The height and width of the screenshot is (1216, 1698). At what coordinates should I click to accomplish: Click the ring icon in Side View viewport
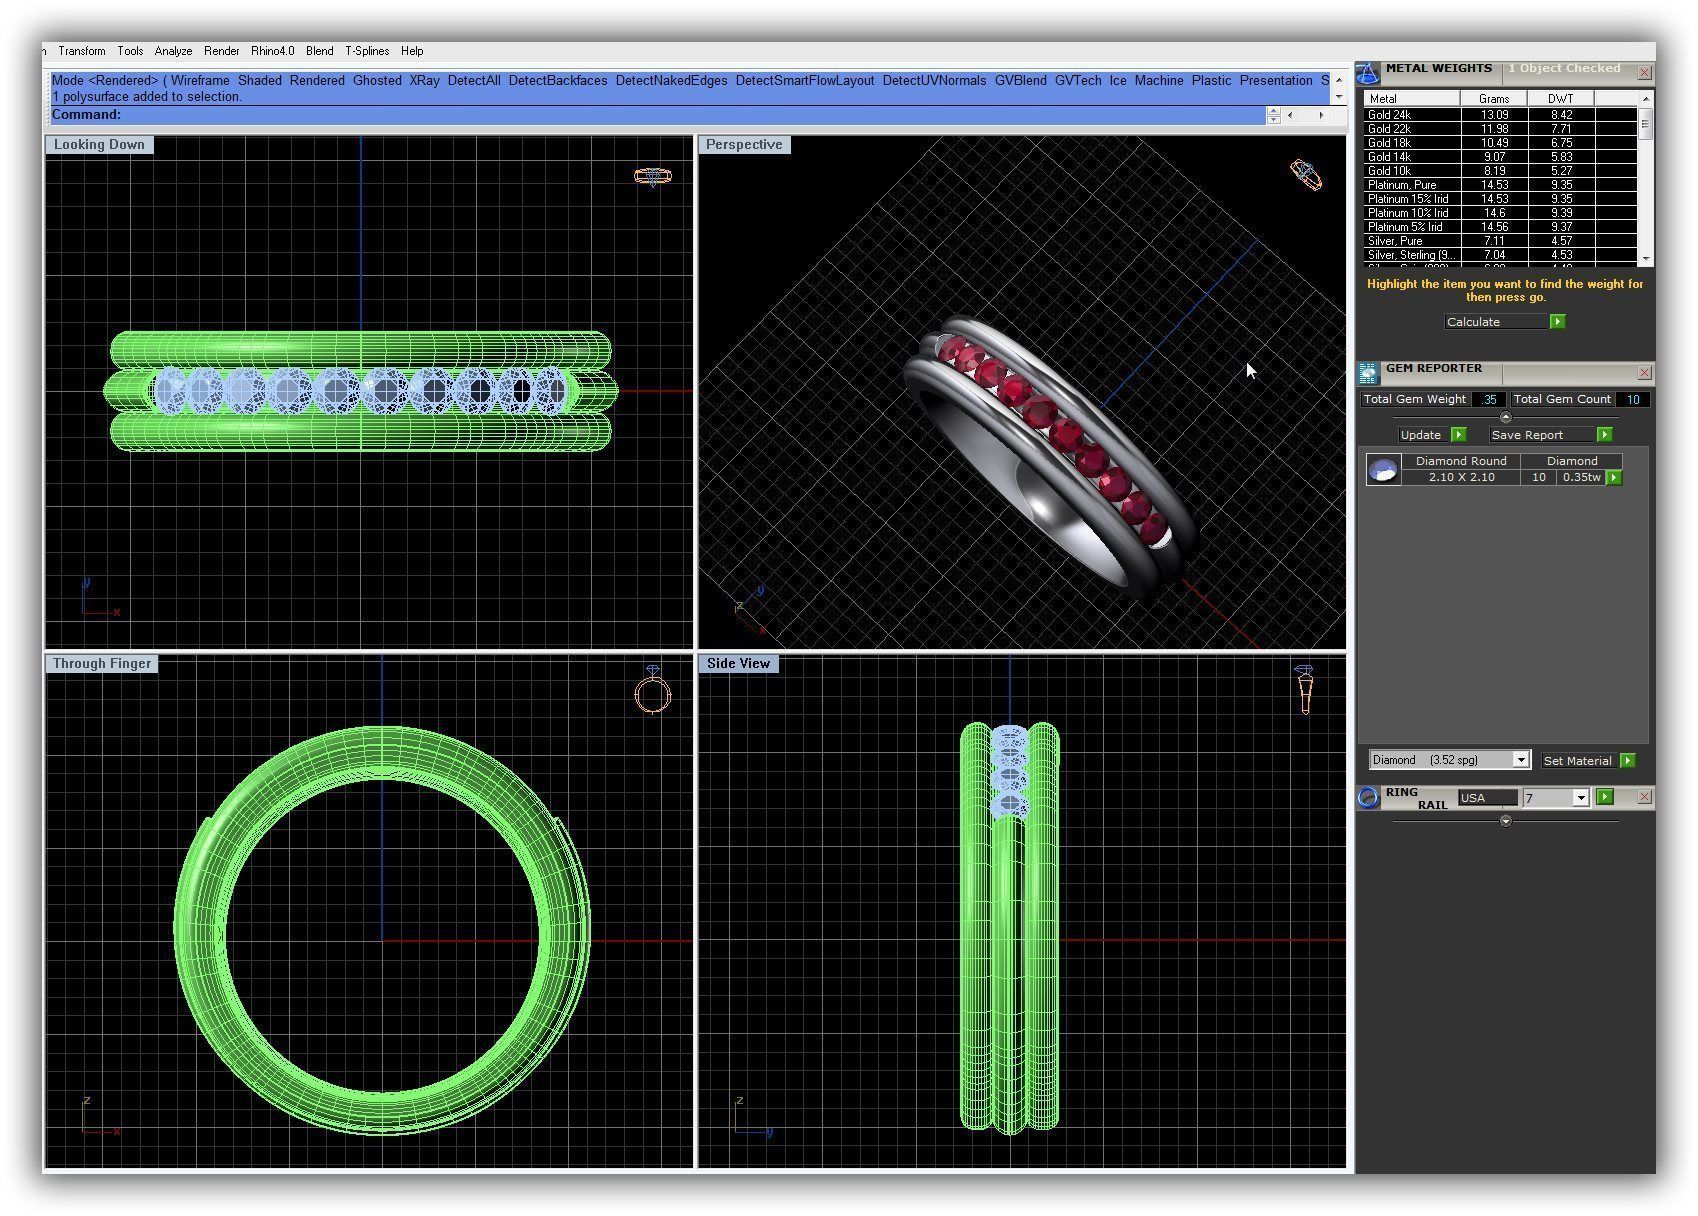point(1304,689)
